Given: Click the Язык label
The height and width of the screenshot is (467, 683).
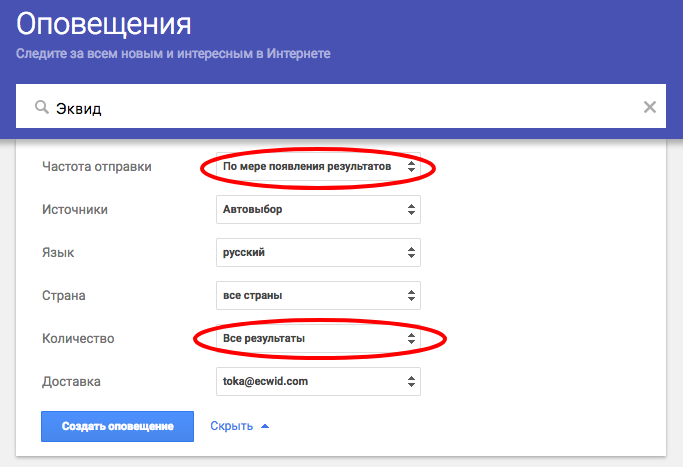Looking at the screenshot, I should (x=58, y=253).
